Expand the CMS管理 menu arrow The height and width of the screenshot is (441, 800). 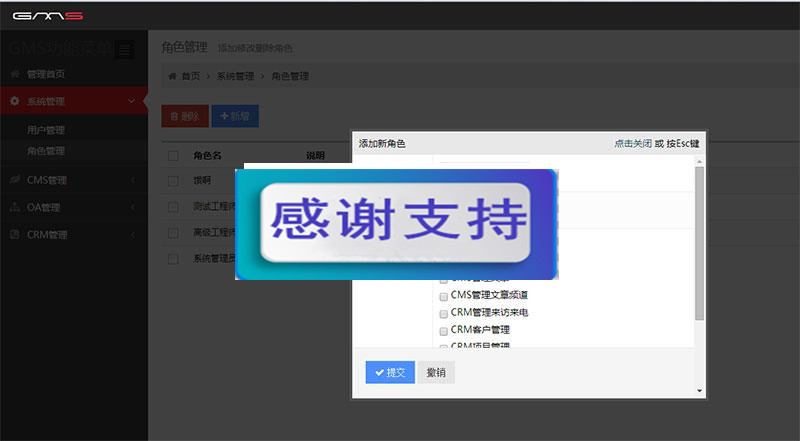pyautogui.click(x=133, y=180)
